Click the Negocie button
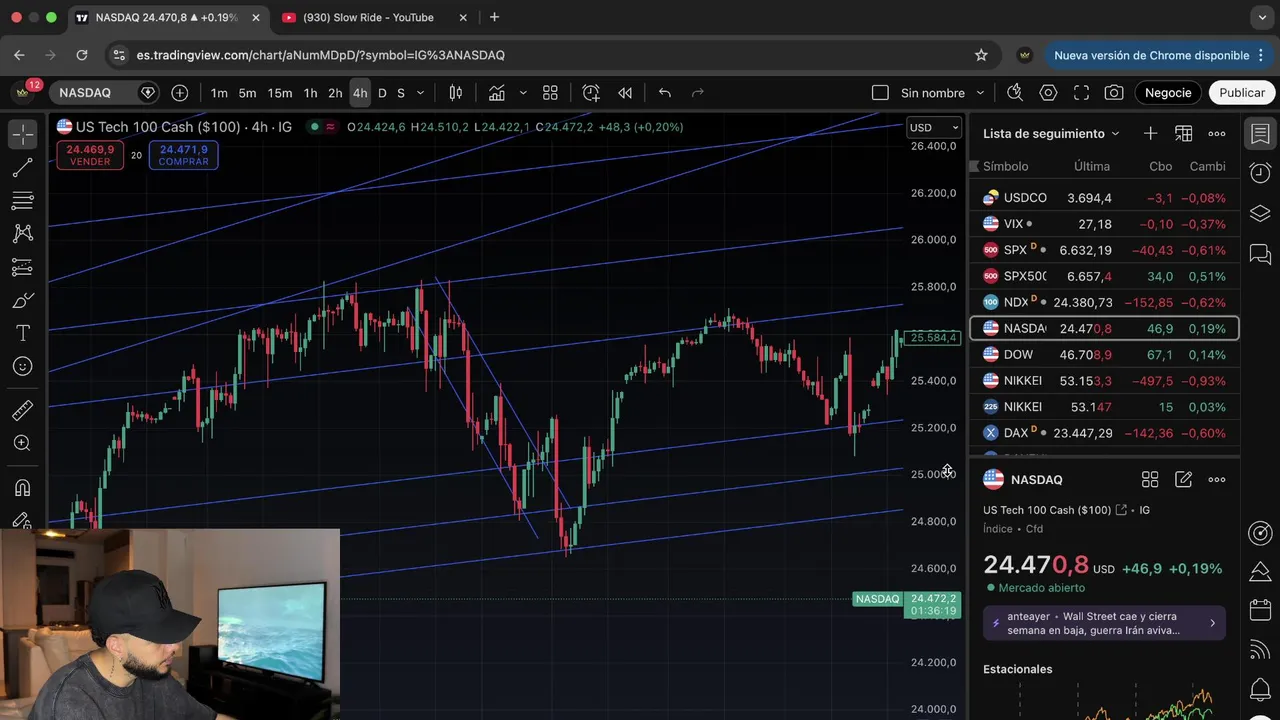Viewport: 1280px width, 720px height. click(x=1168, y=93)
